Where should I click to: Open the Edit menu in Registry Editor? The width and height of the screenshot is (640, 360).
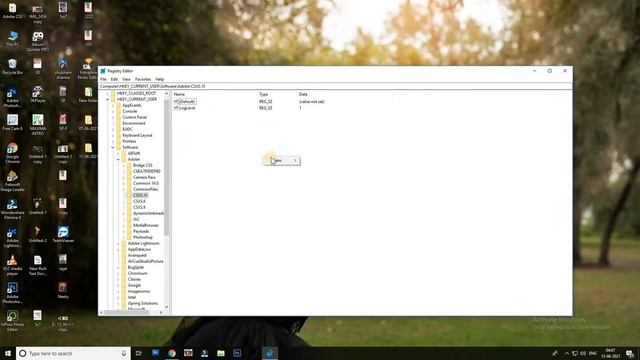tap(114, 79)
